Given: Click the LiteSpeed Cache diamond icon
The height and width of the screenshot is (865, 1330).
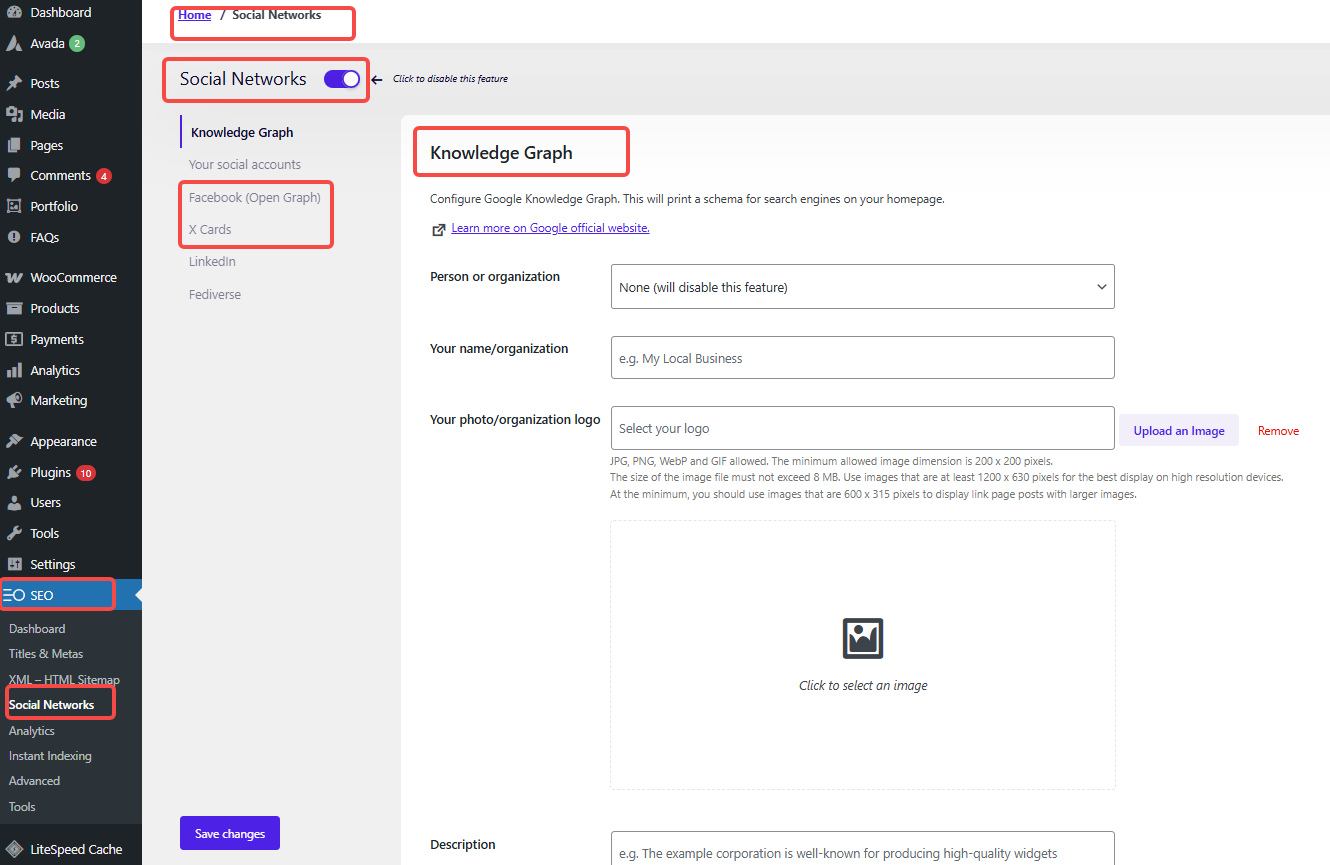Looking at the screenshot, I should coord(14,849).
